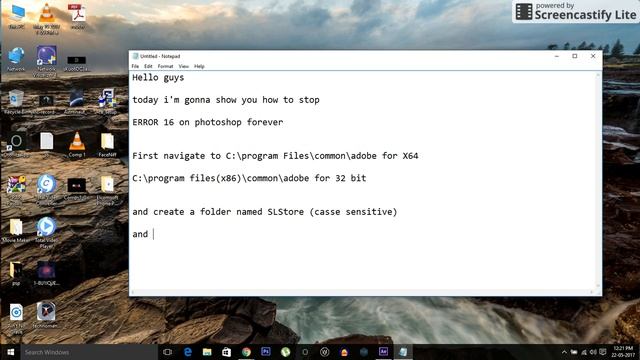Open Photoshop from the taskbar
640x360 pixels.
click(x=266, y=352)
